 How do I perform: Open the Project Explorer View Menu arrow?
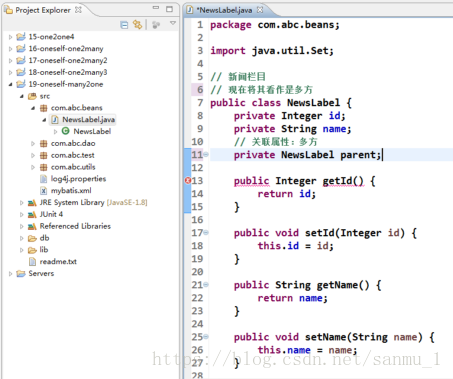click(x=173, y=23)
